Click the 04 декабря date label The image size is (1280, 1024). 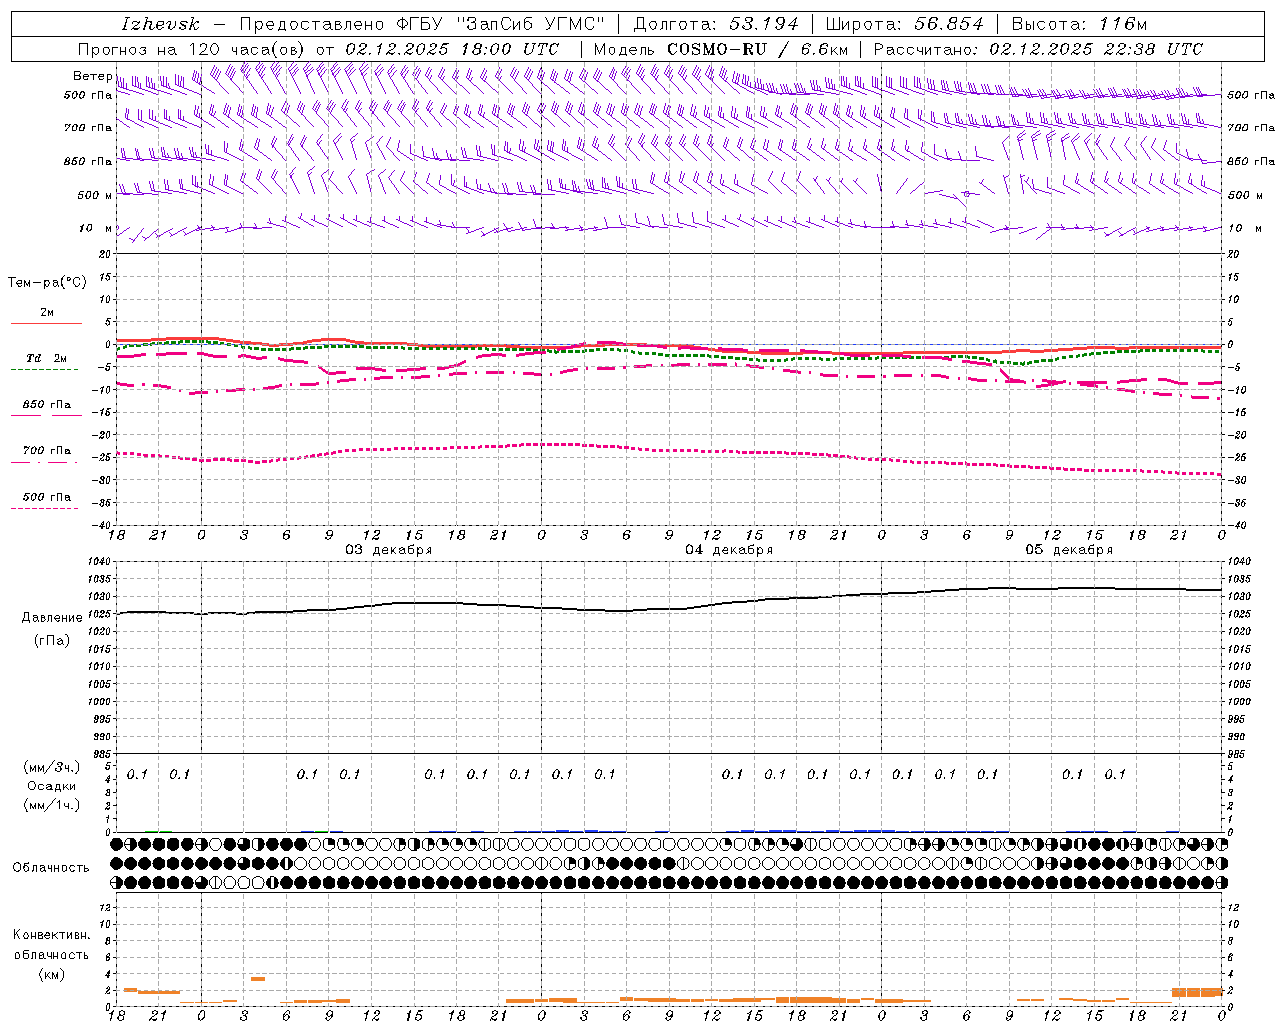coord(729,550)
